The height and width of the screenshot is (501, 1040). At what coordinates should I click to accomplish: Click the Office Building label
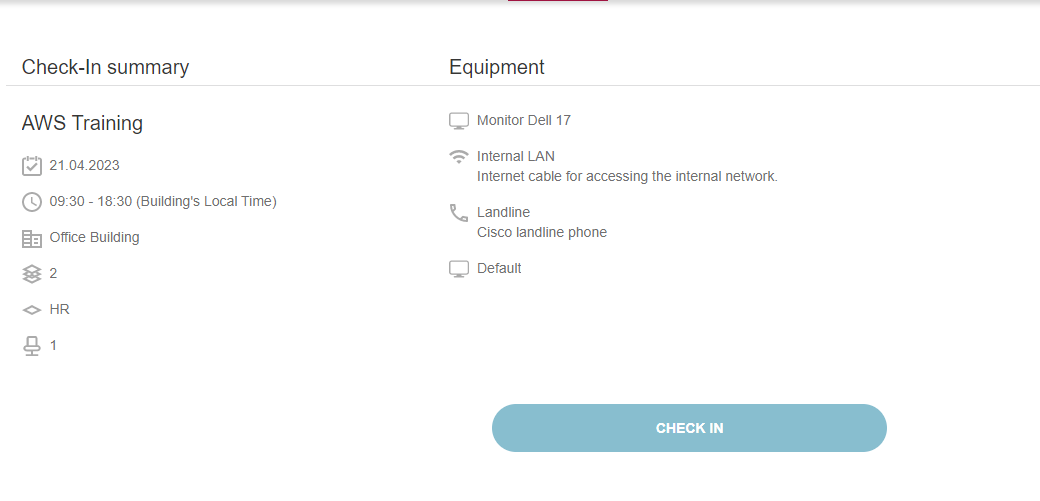click(94, 237)
